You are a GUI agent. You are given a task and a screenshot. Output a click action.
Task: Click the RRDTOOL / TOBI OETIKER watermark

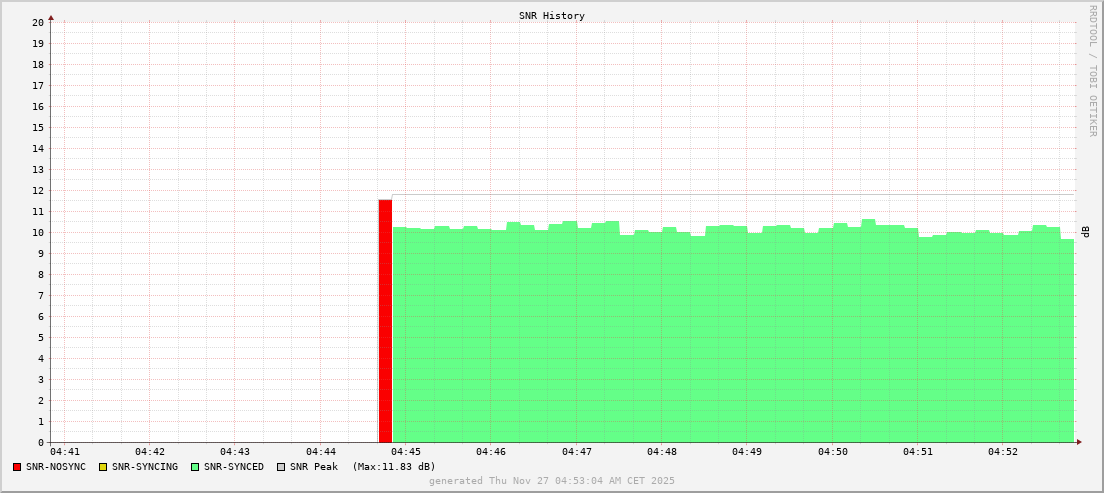pyautogui.click(x=1092, y=70)
